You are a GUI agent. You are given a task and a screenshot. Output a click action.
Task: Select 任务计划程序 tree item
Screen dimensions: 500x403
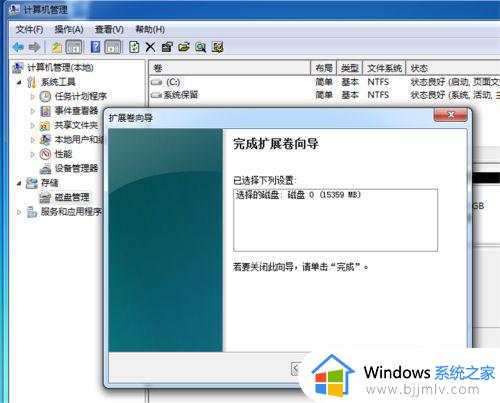81,96
